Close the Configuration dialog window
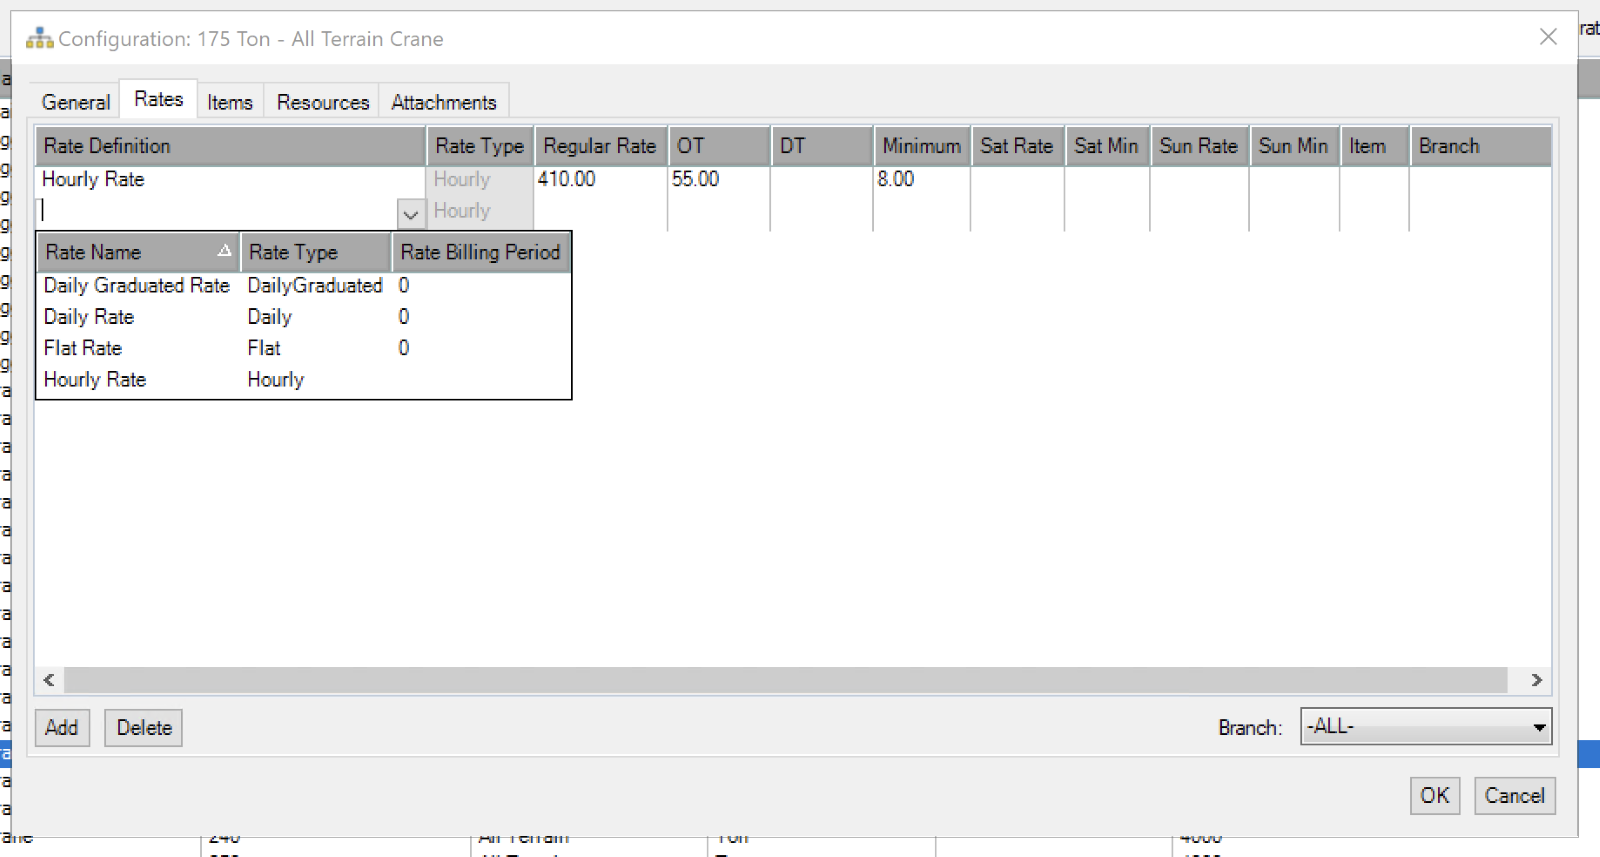 pos(1548,37)
